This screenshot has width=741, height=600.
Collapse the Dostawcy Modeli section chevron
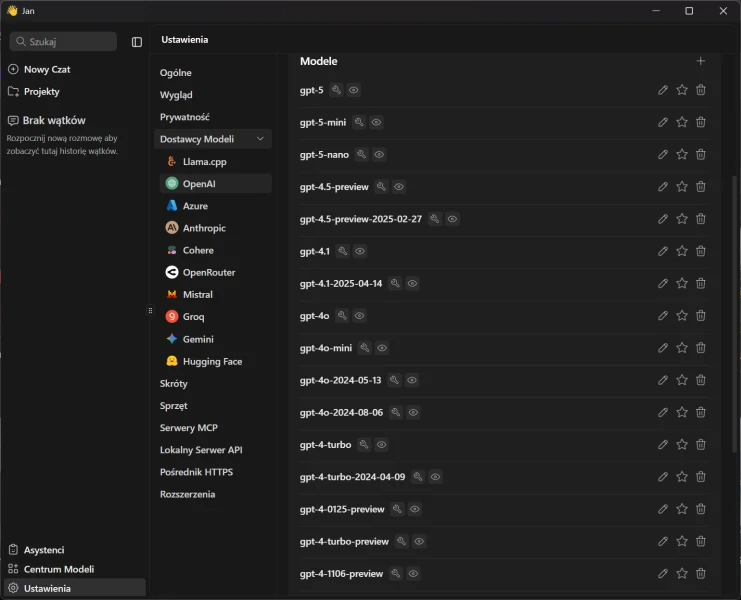(x=261, y=139)
